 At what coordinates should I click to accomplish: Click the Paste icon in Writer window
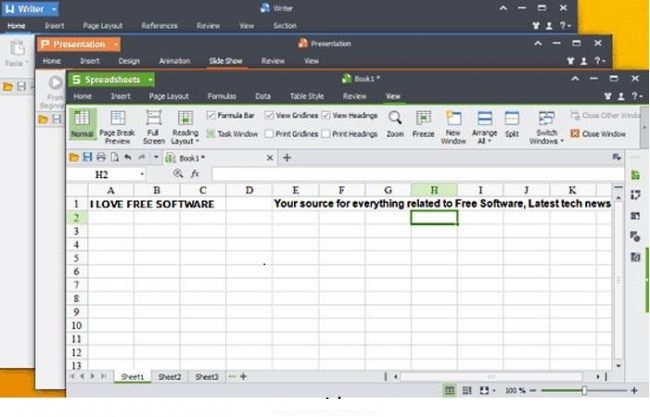tap(17, 48)
